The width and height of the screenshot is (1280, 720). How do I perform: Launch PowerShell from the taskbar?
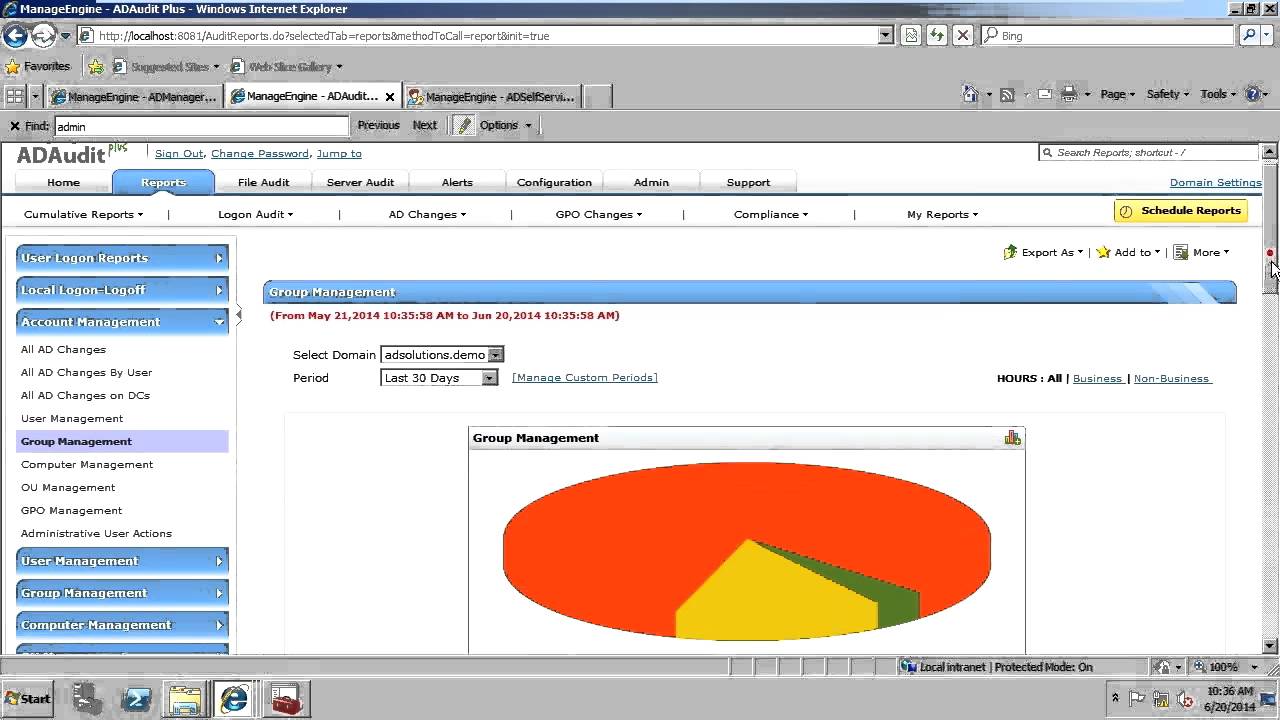point(136,698)
